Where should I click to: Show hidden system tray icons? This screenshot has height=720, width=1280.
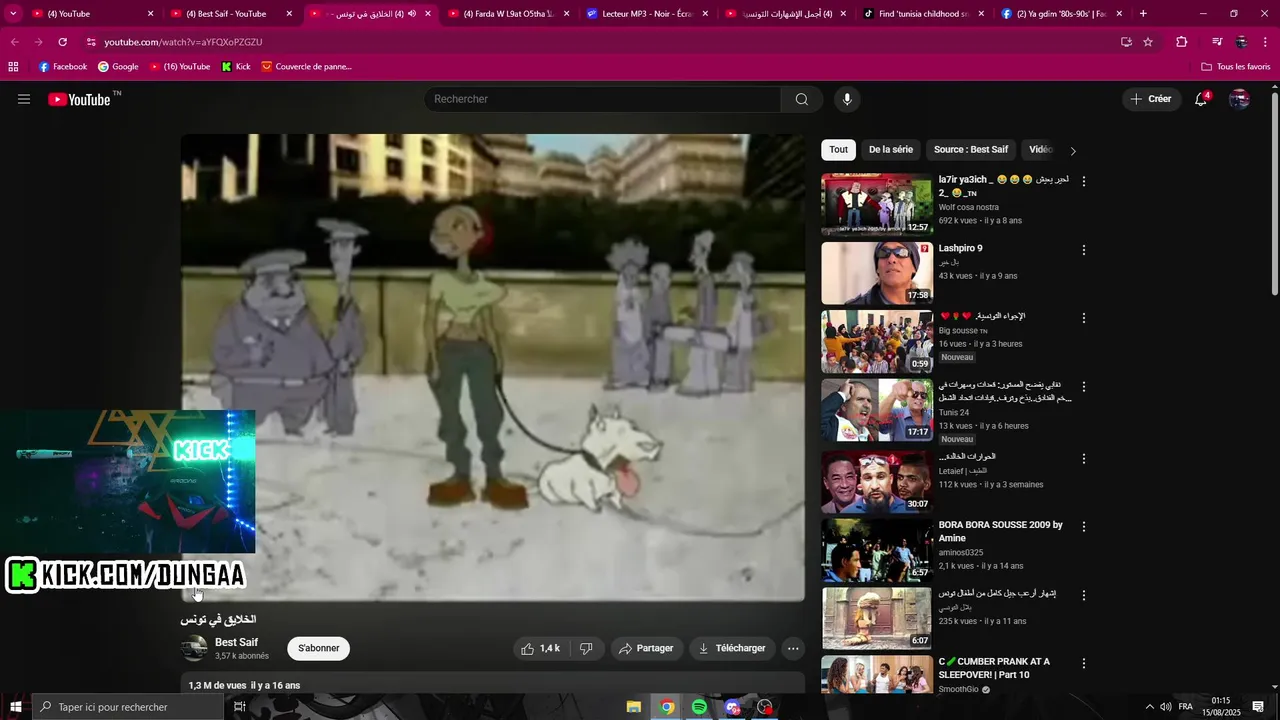(x=1149, y=707)
